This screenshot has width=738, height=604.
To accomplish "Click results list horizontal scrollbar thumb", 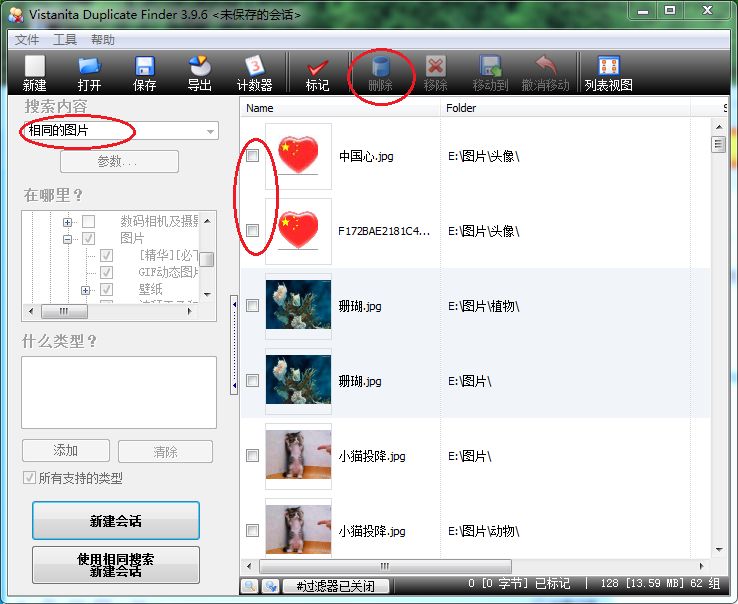I will [x=385, y=566].
